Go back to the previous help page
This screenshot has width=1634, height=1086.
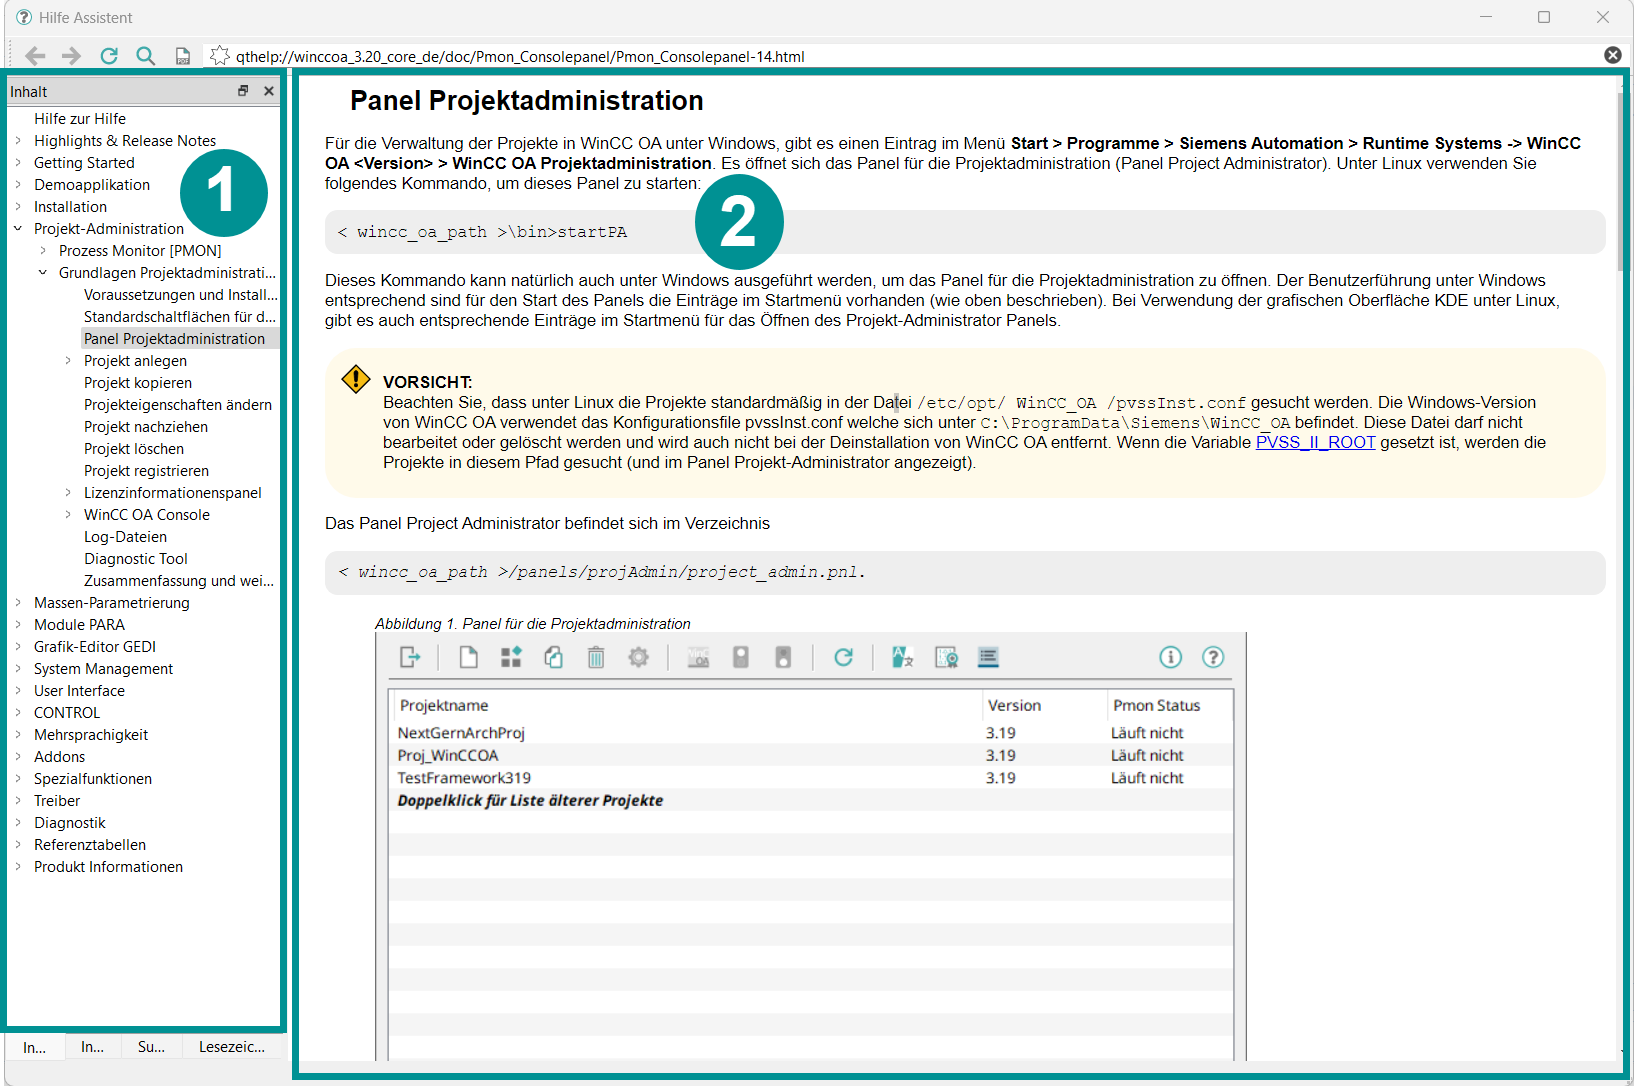pos(35,56)
